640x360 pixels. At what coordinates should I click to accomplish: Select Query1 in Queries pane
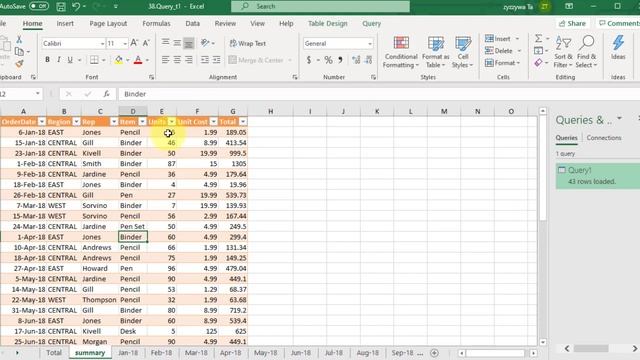[598, 176]
